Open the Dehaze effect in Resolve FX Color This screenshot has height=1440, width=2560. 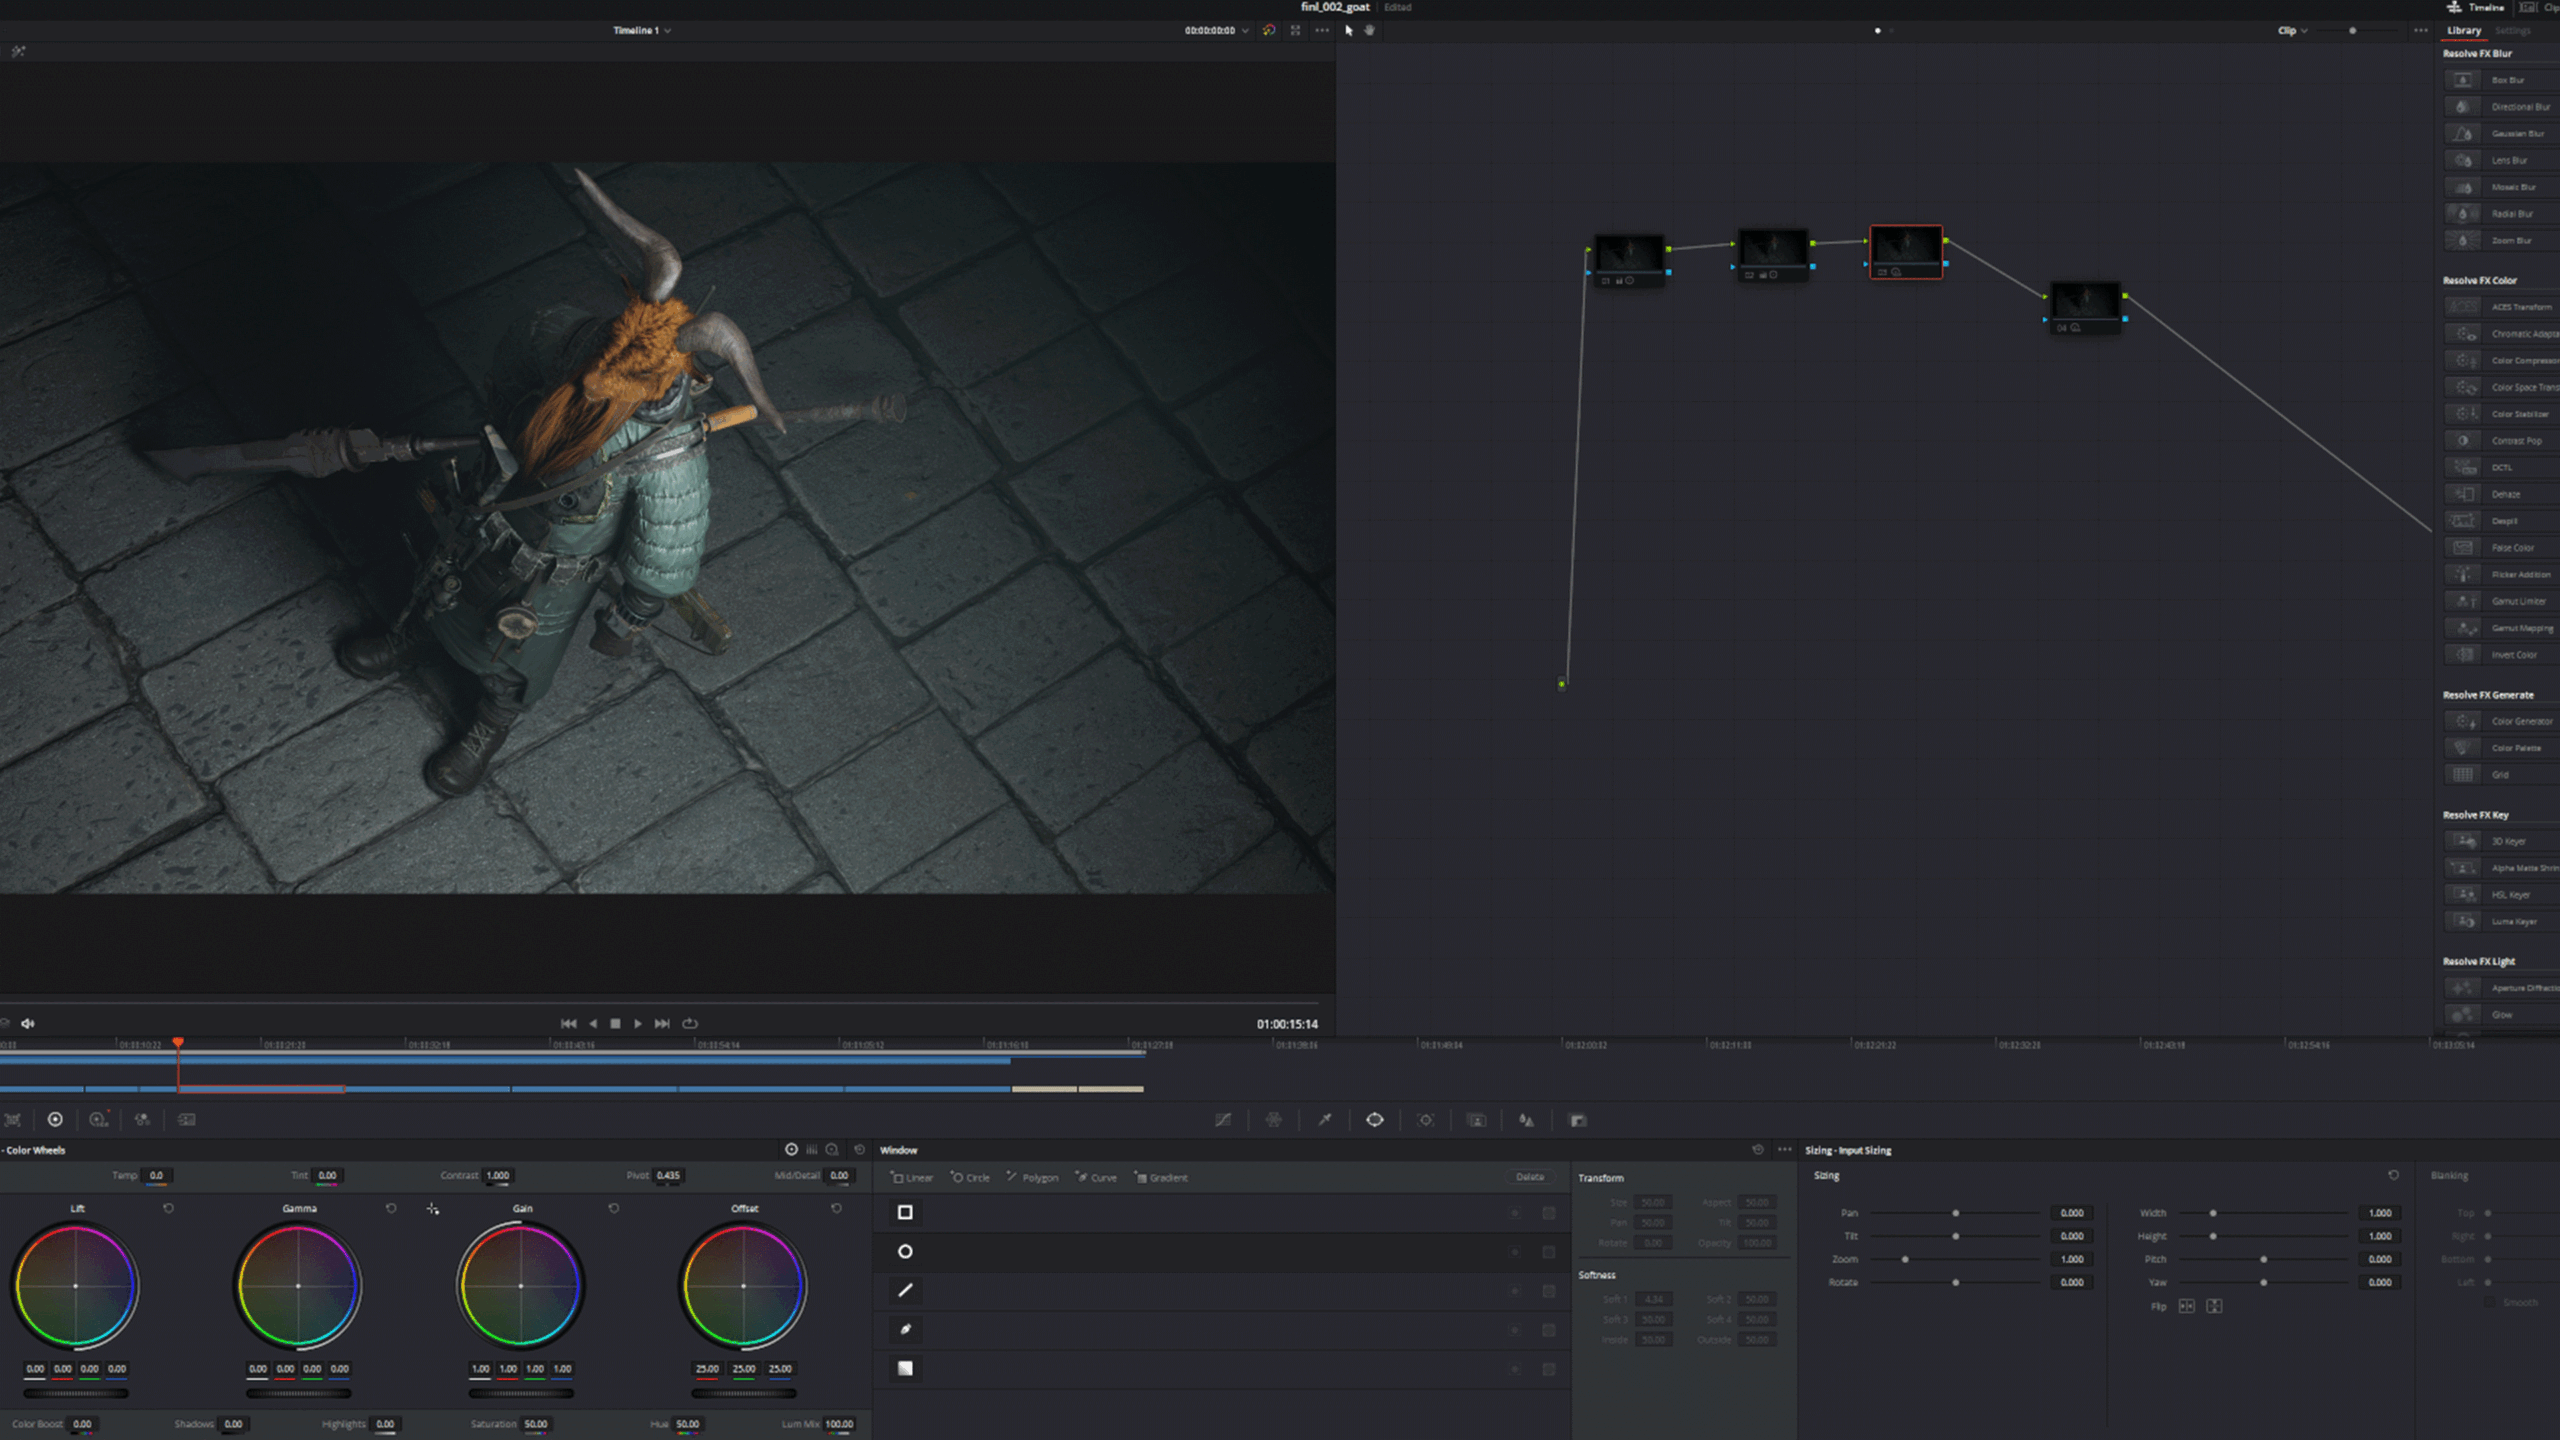(2505, 494)
